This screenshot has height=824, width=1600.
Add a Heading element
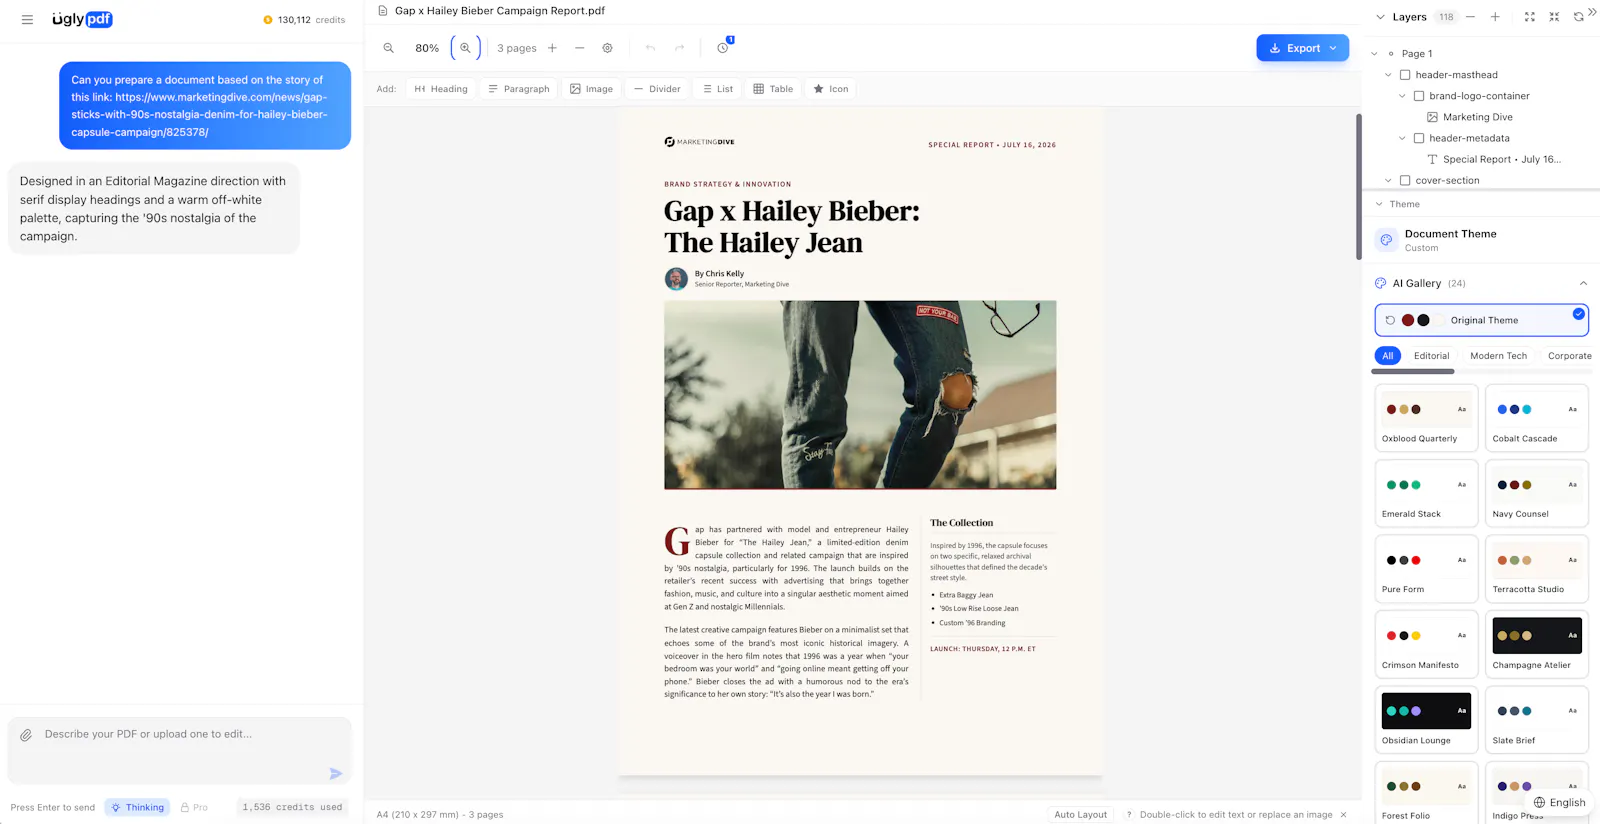pyautogui.click(x=441, y=89)
